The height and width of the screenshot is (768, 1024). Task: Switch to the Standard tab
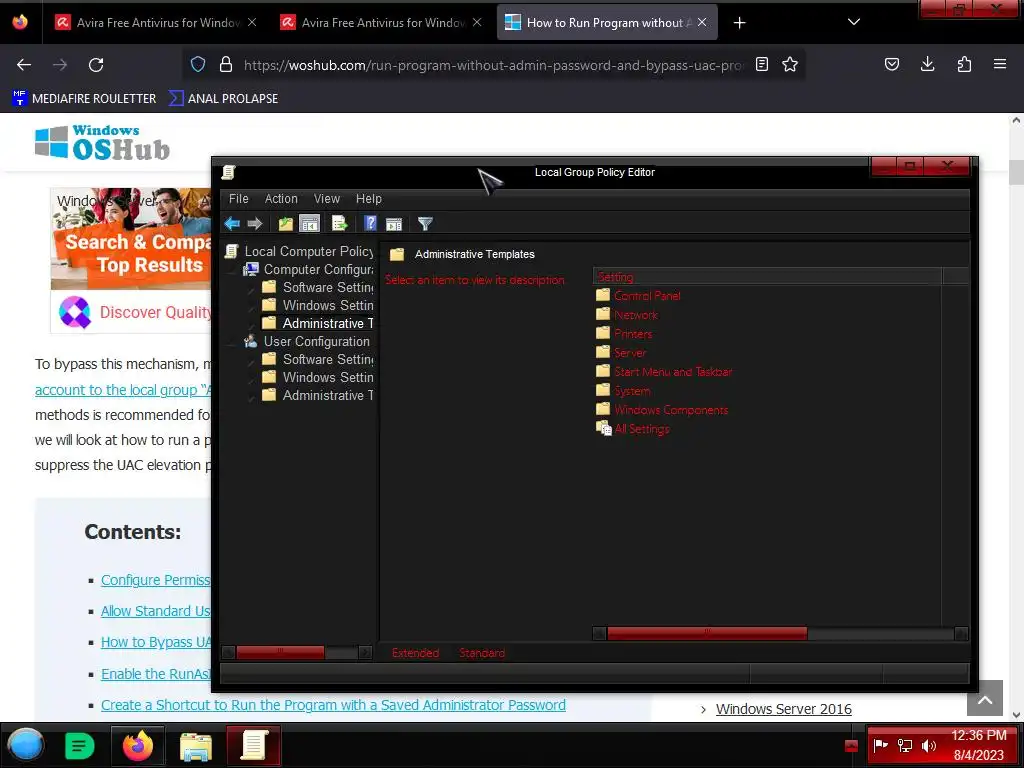[482, 652]
